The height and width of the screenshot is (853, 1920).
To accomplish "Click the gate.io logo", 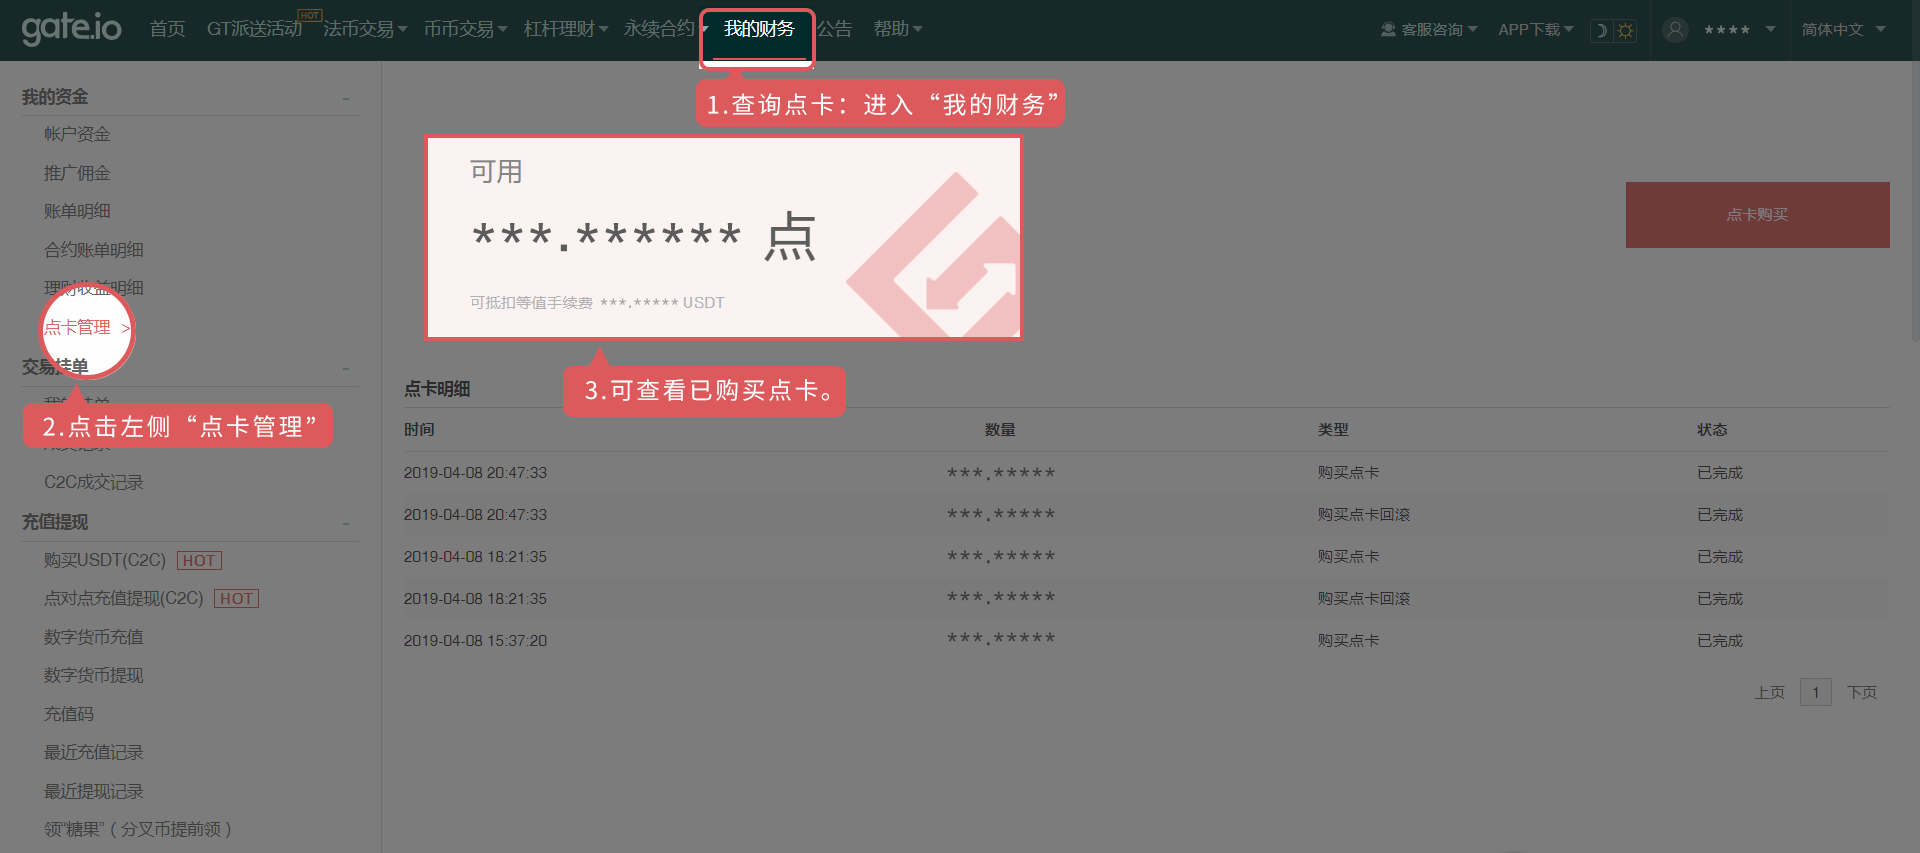I will pos(71,28).
